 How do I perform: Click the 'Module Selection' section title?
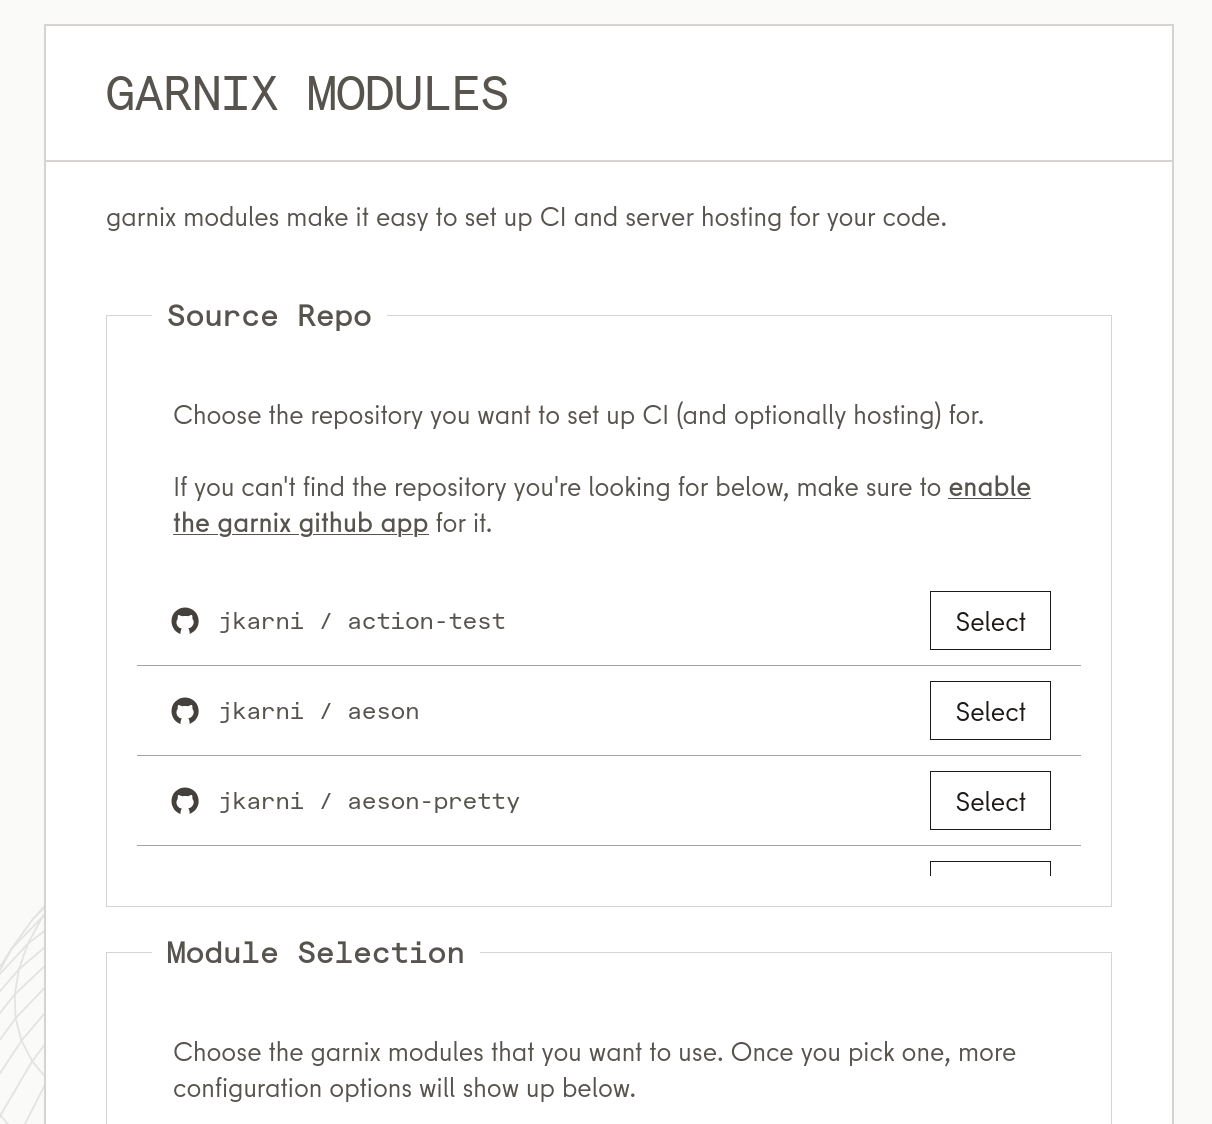point(315,953)
